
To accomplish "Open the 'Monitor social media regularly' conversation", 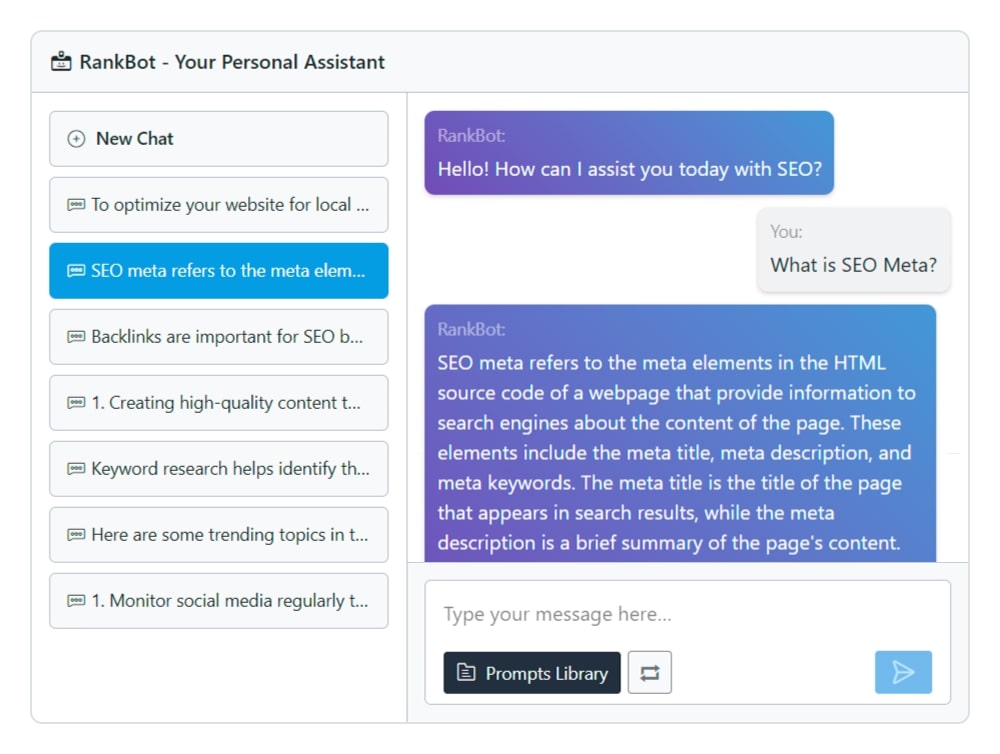I will (x=218, y=601).
